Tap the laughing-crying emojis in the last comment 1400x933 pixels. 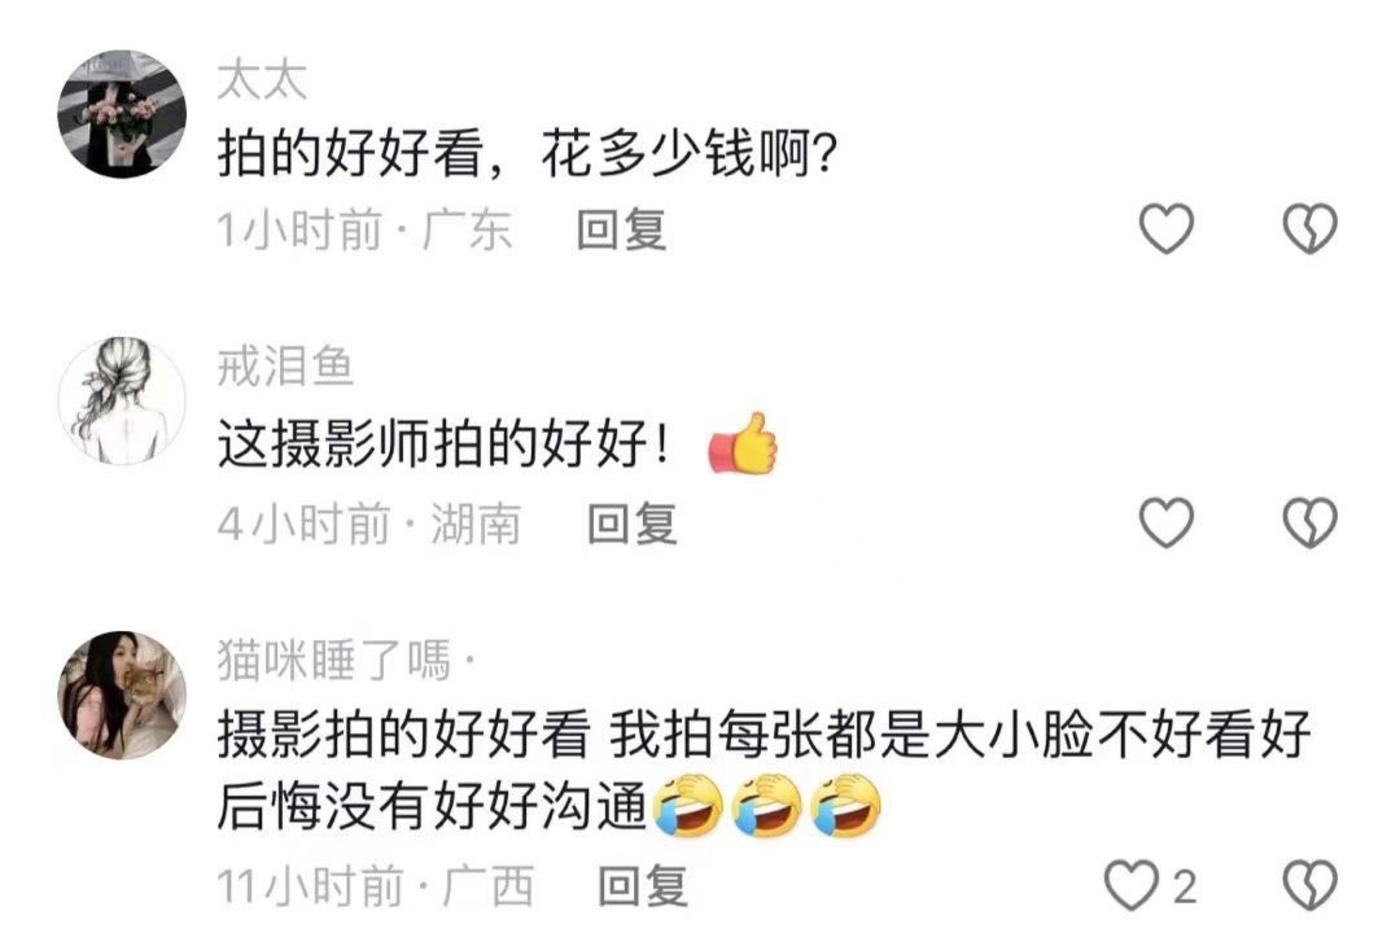(767, 806)
